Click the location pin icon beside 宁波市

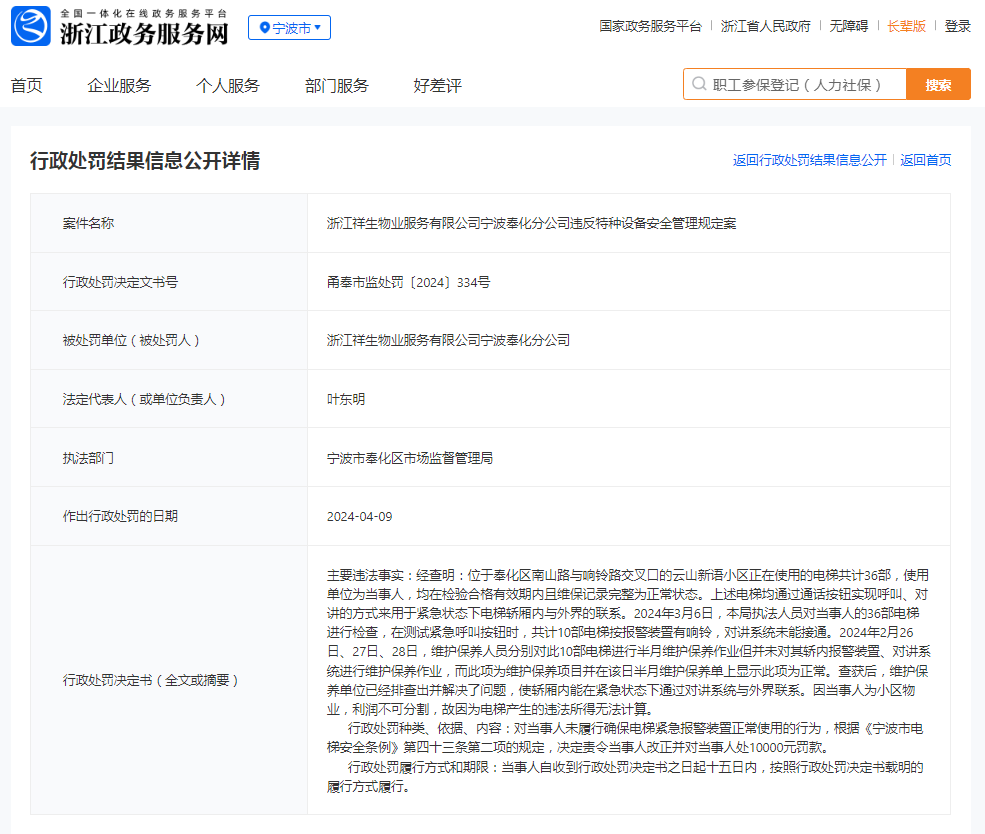(x=264, y=28)
